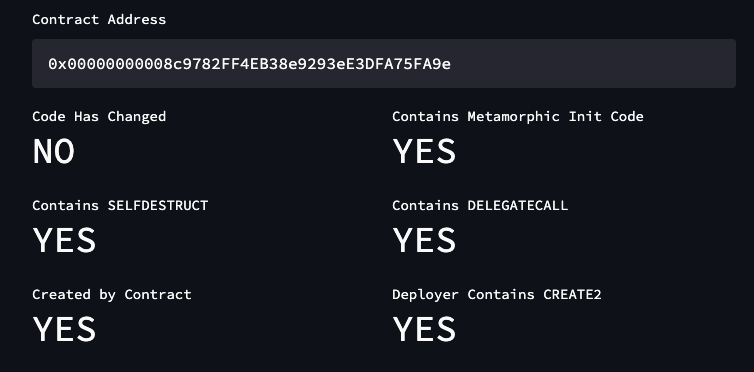
Task: Click the Contains Metamorphic Init Code label
Action: click(517, 116)
